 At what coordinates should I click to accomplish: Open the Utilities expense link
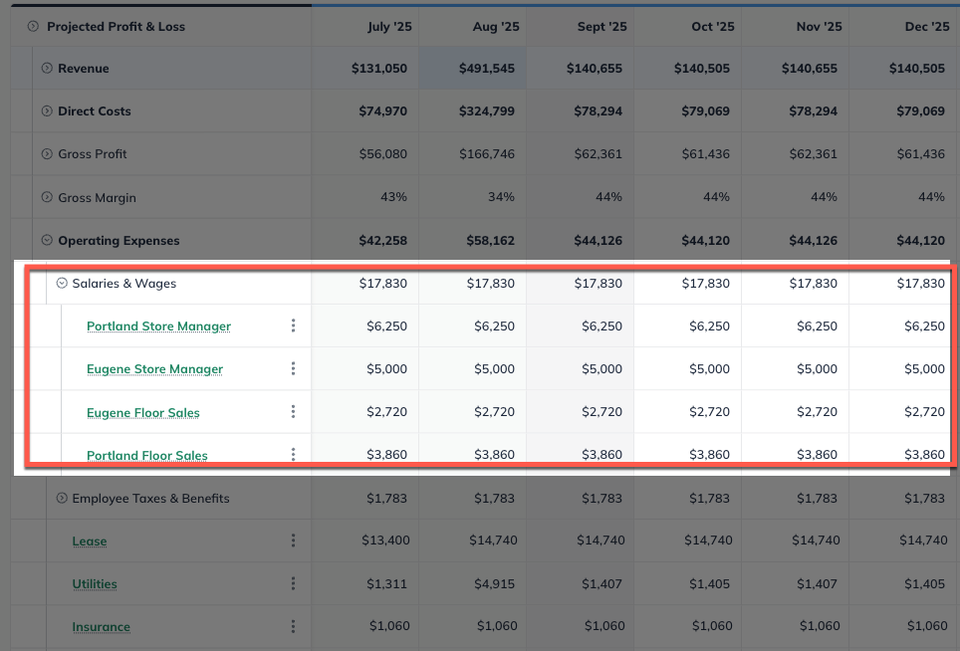point(94,584)
